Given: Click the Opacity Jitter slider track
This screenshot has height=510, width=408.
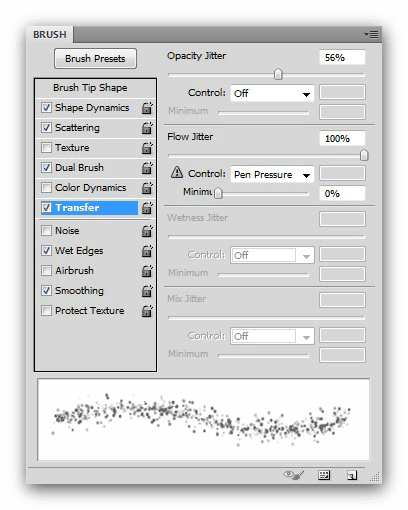Looking at the screenshot, I should [266, 75].
